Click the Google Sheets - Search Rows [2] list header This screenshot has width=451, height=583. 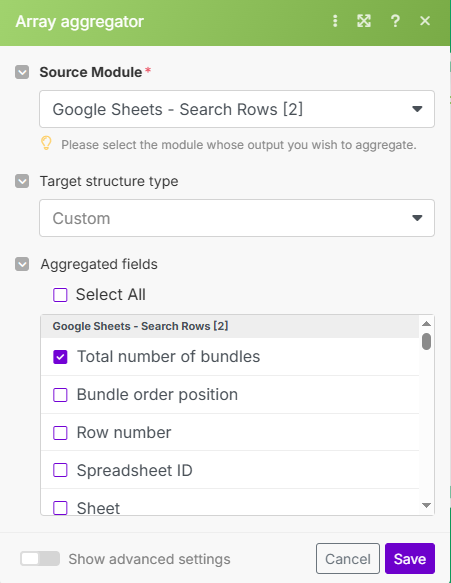coord(230,326)
